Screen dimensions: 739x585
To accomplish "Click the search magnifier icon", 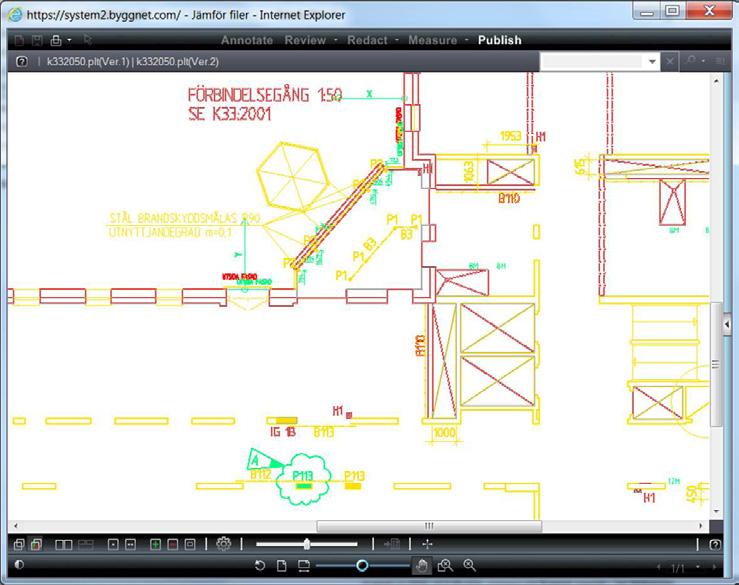I will 691,61.
